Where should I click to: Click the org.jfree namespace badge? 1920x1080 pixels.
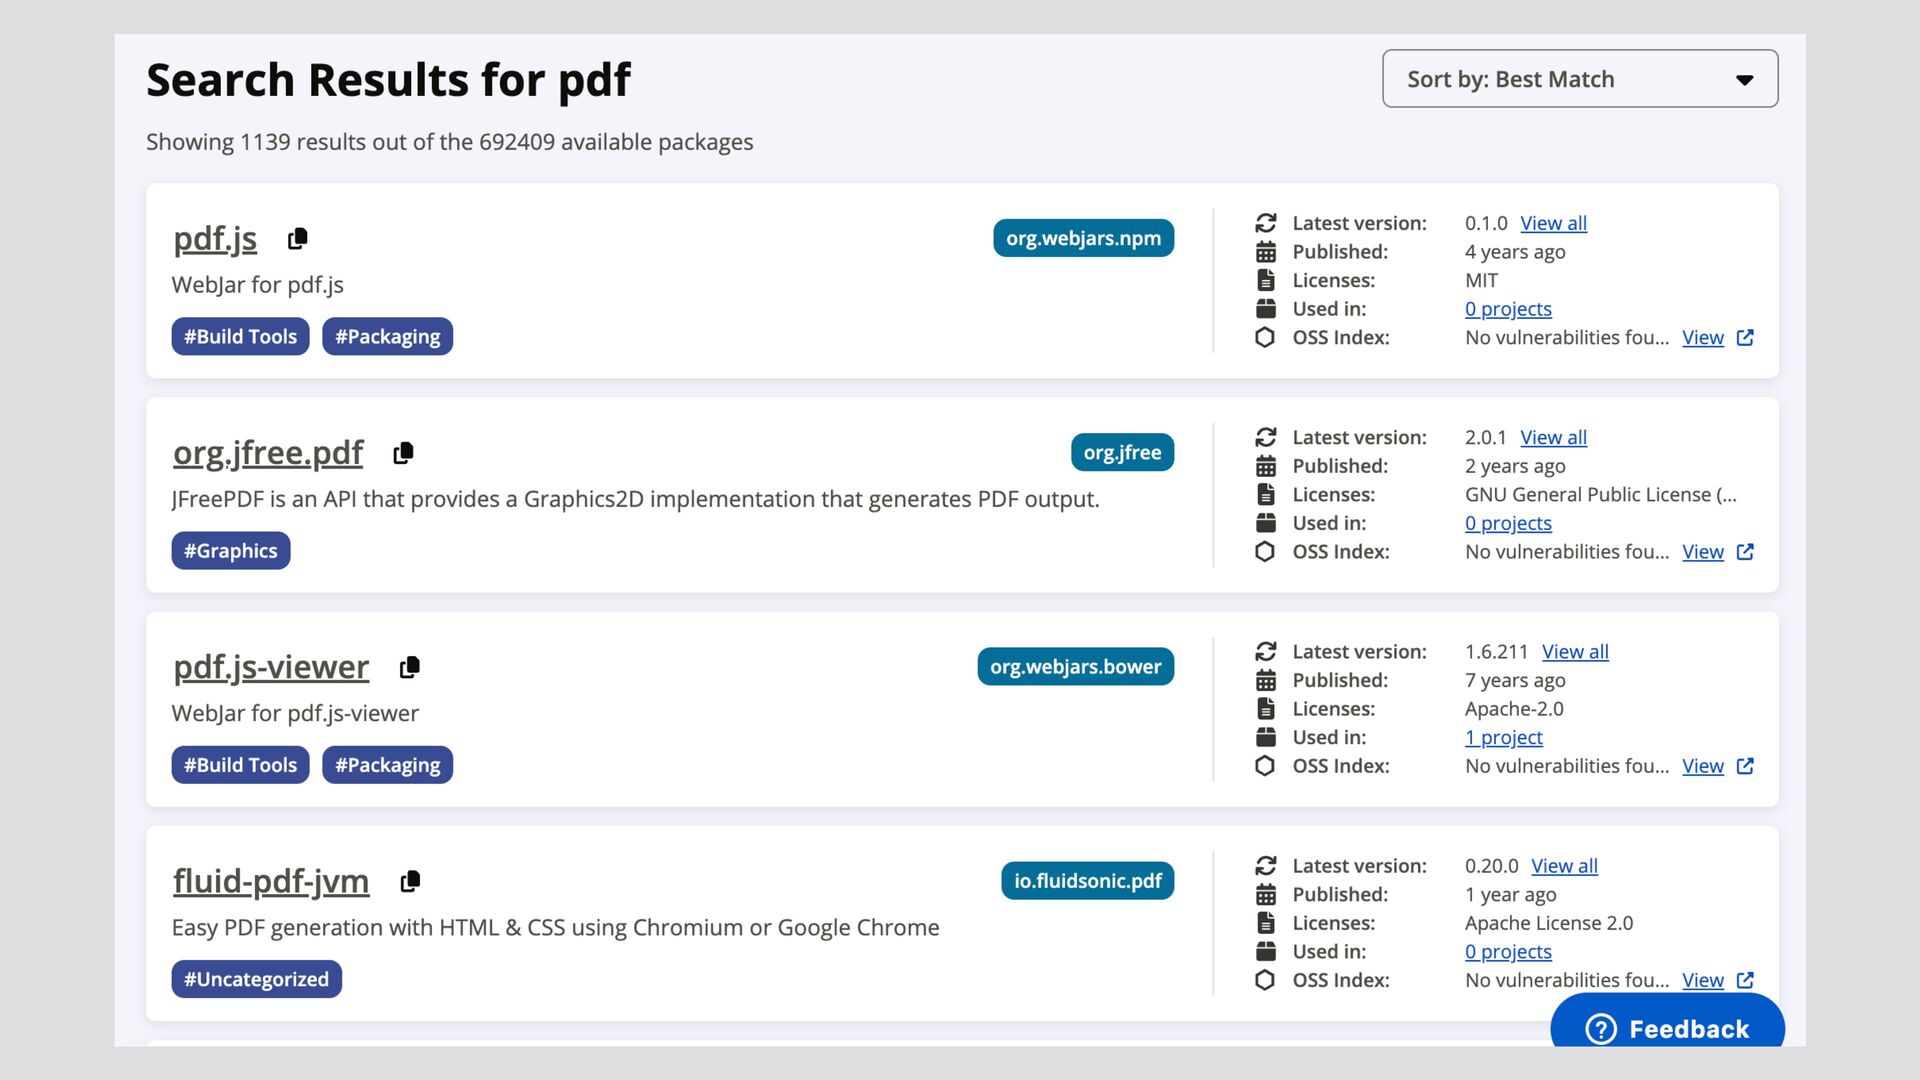tap(1122, 452)
